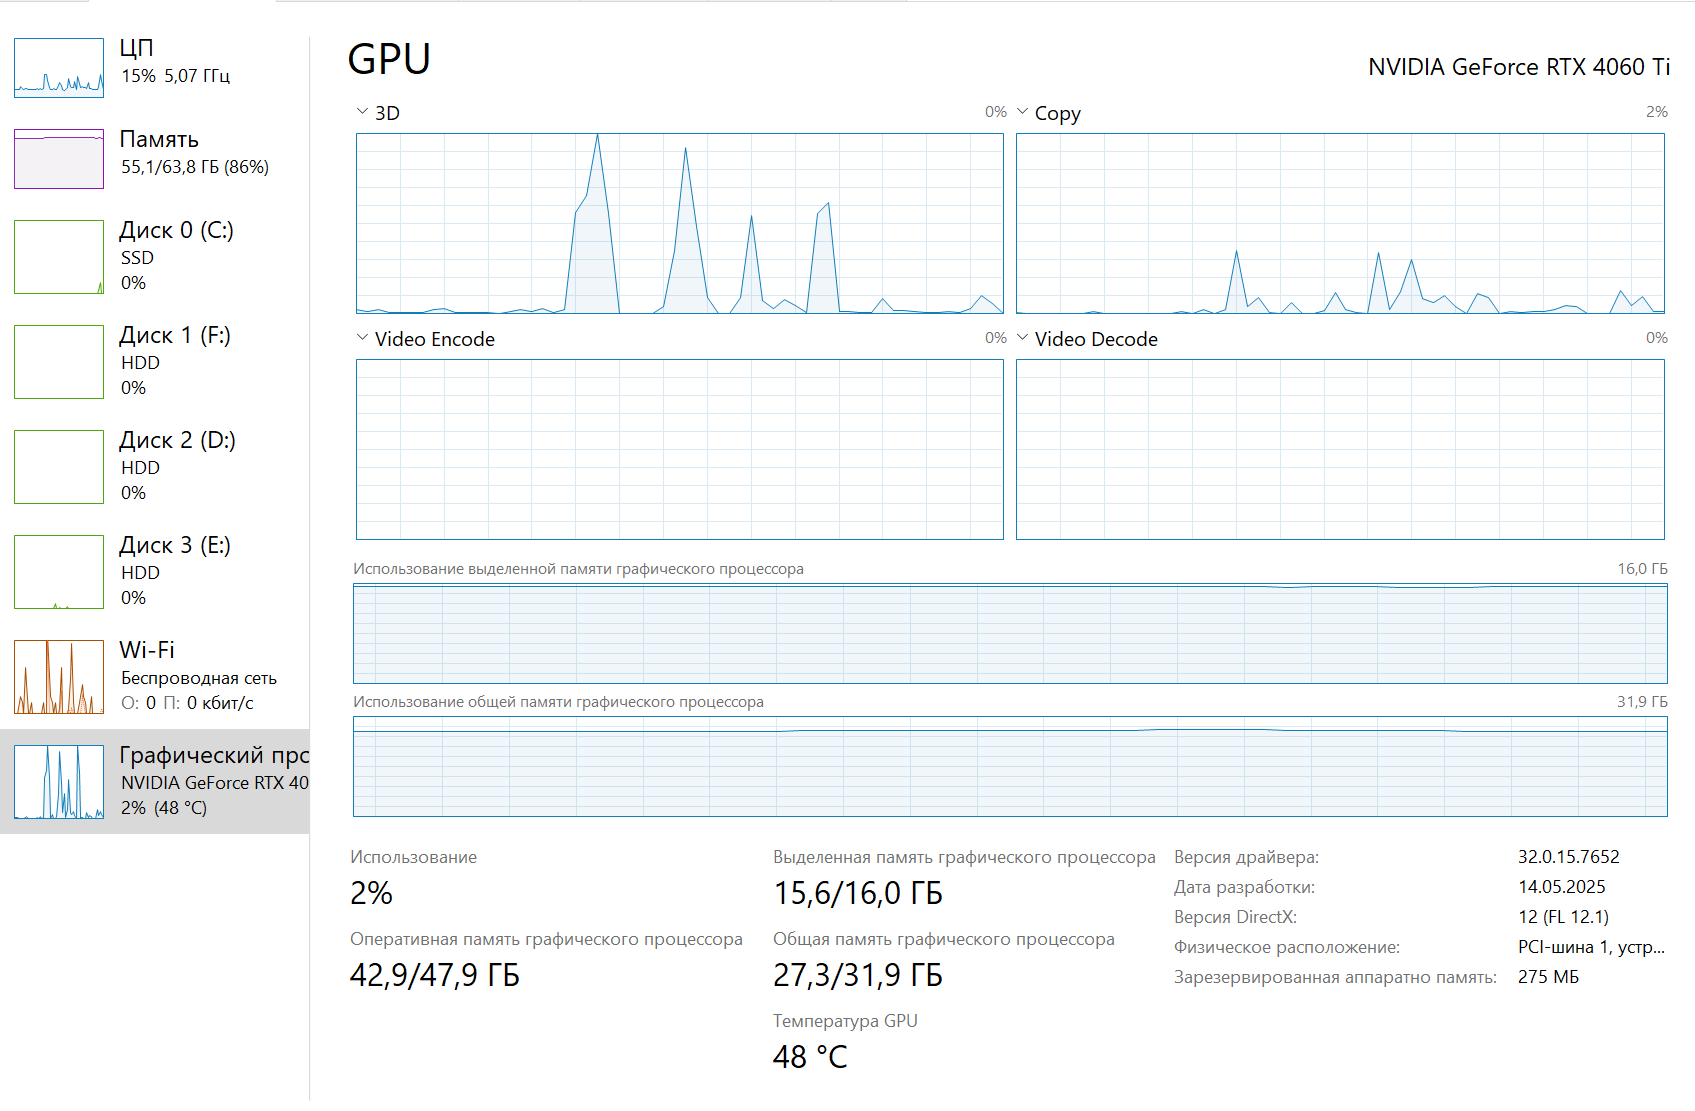The width and height of the screenshot is (1695, 1111).
Task: Select the Память memory usage thumbnail
Action: click(59, 159)
